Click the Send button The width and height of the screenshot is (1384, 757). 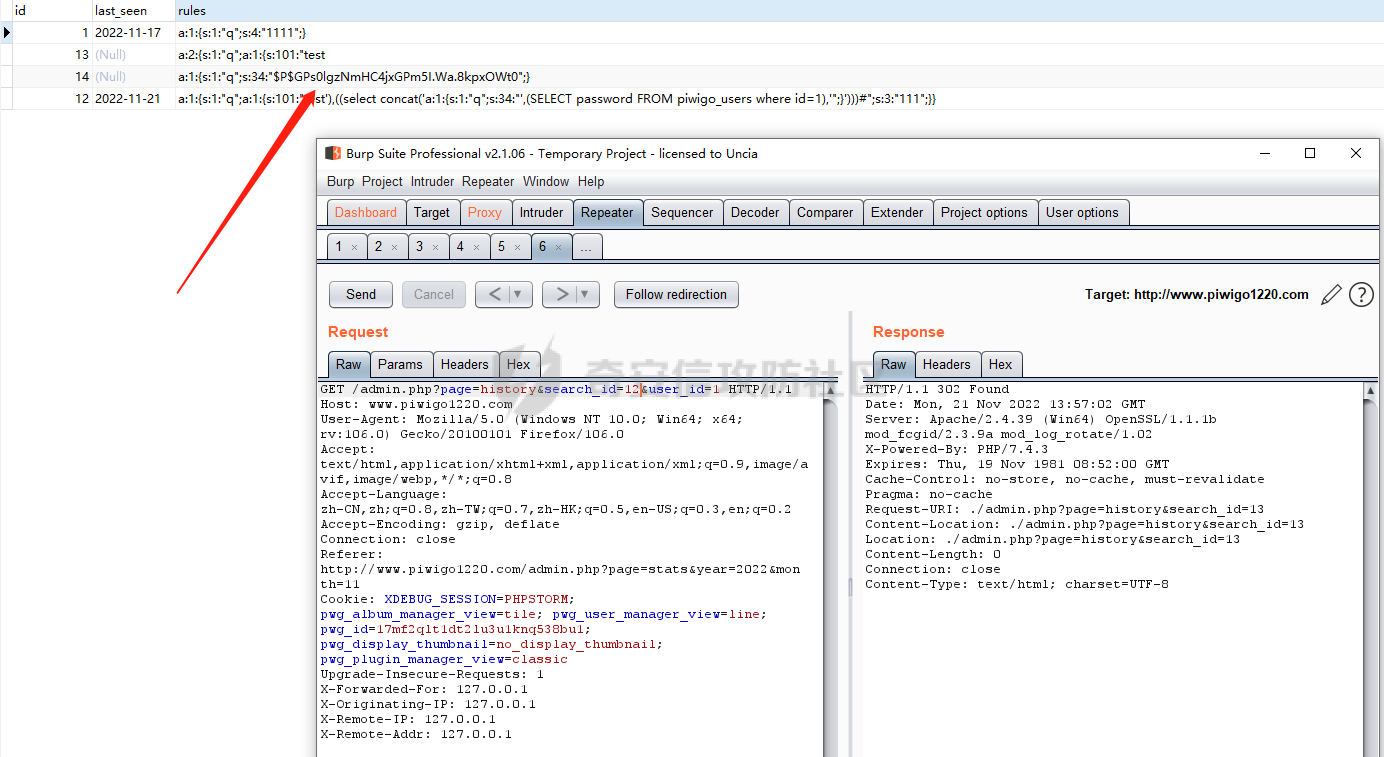click(x=361, y=294)
